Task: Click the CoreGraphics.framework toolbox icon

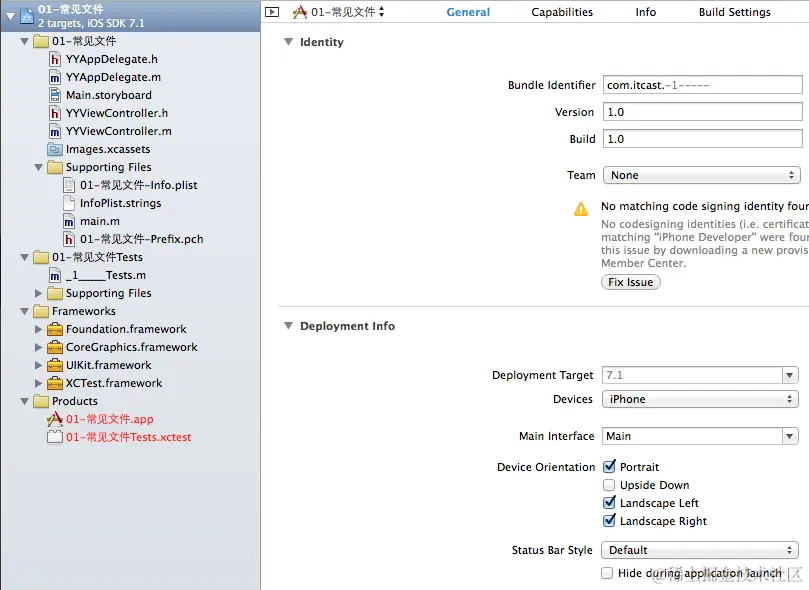Action: point(55,347)
